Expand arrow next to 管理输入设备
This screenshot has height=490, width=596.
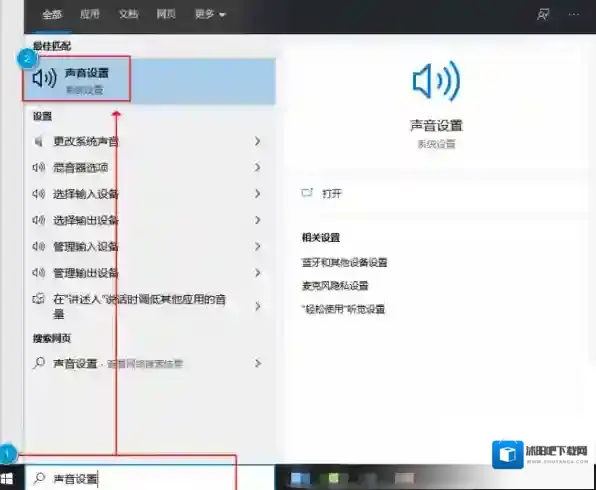(x=258, y=246)
